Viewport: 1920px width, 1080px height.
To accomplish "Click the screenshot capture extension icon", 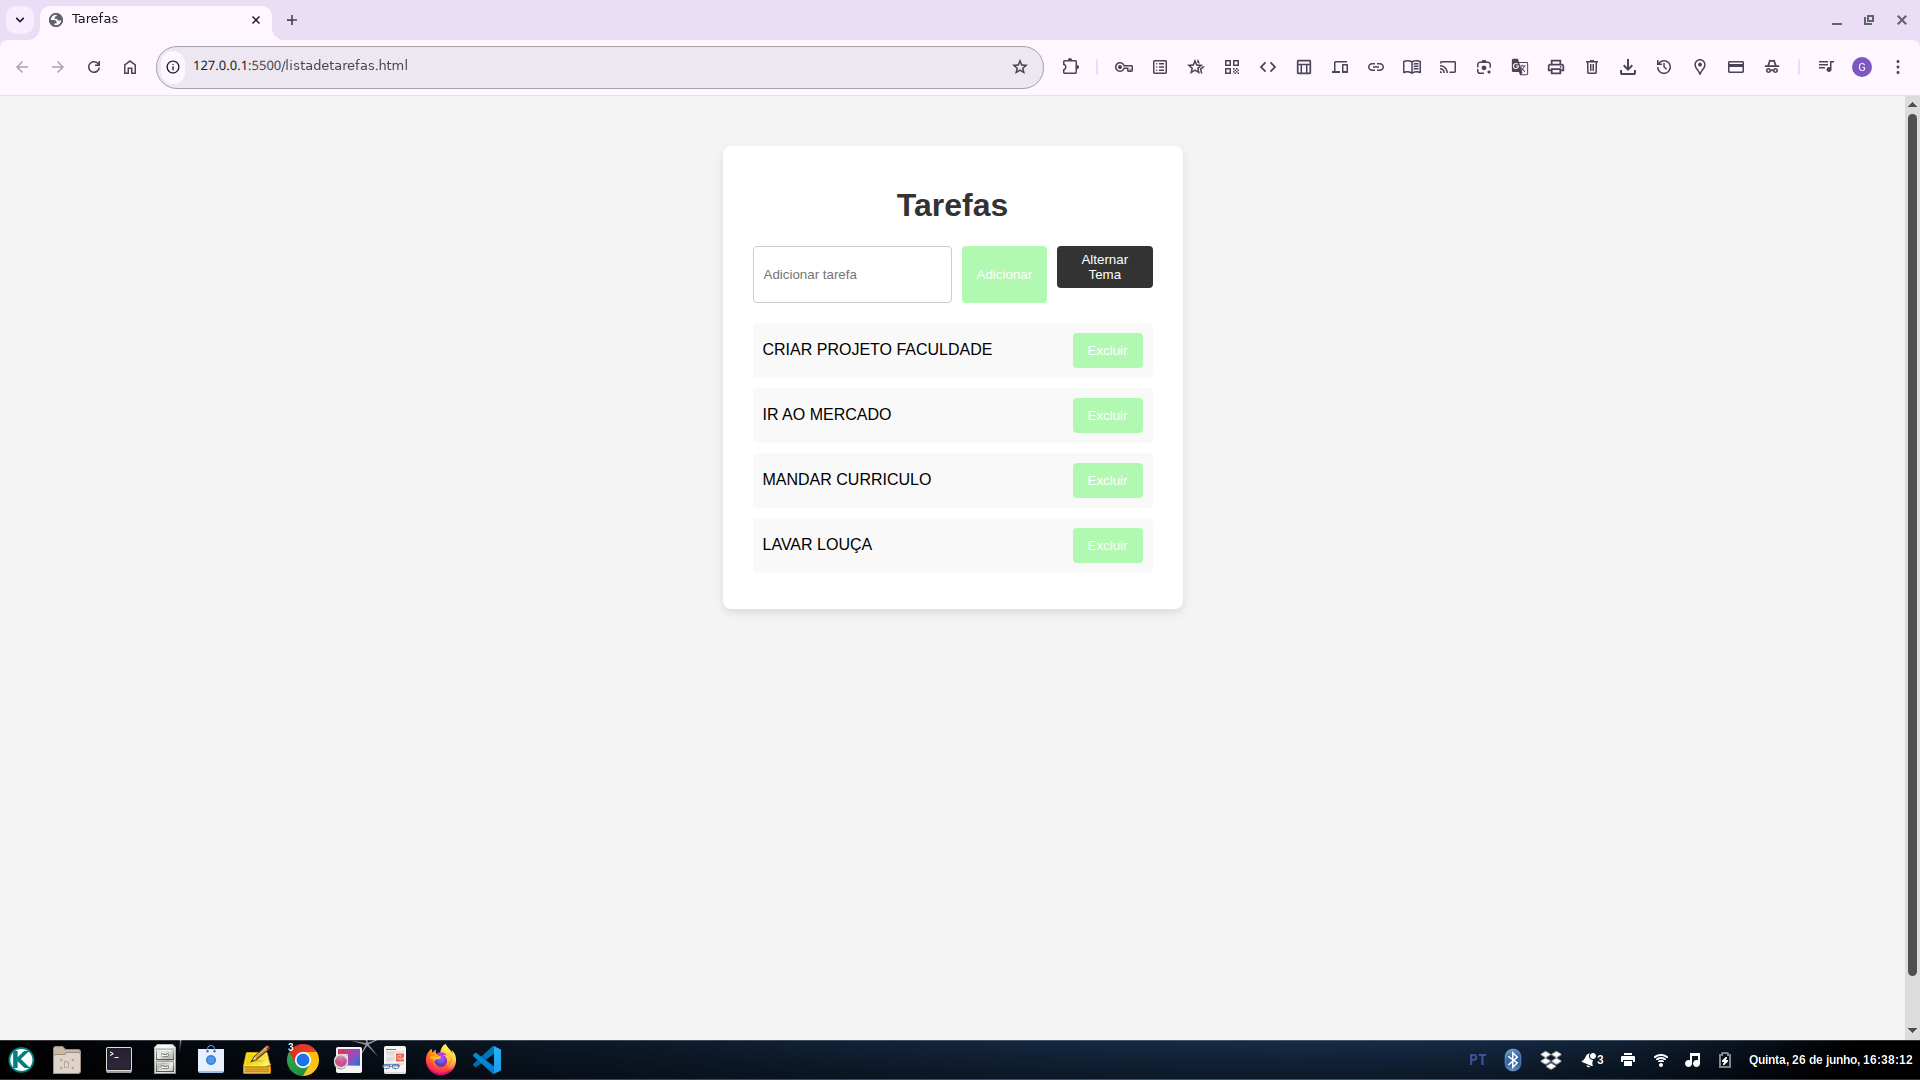I will [1484, 67].
